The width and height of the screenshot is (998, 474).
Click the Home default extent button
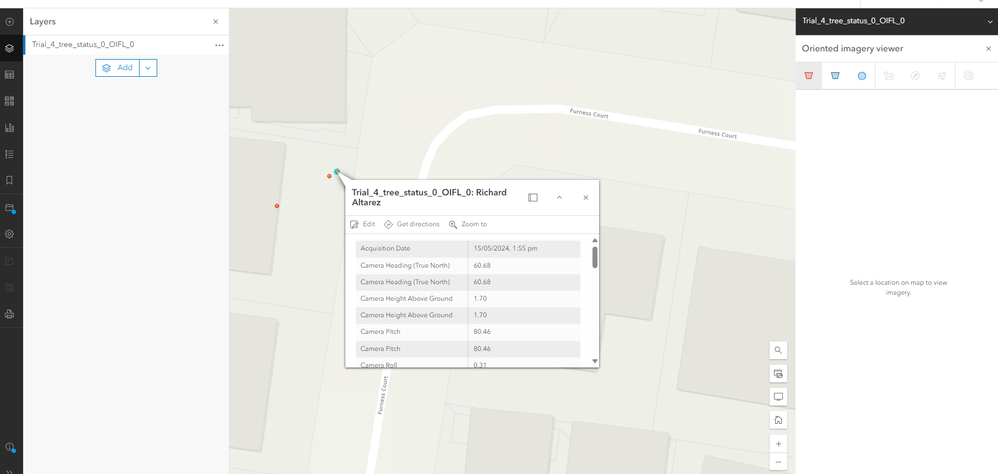778,420
